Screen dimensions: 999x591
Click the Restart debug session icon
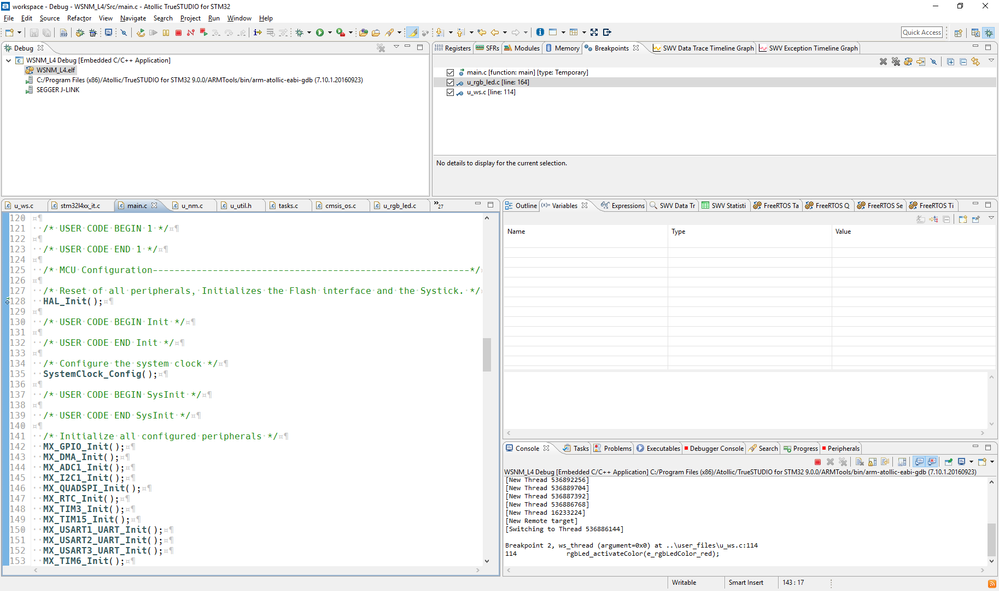click(141, 32)
